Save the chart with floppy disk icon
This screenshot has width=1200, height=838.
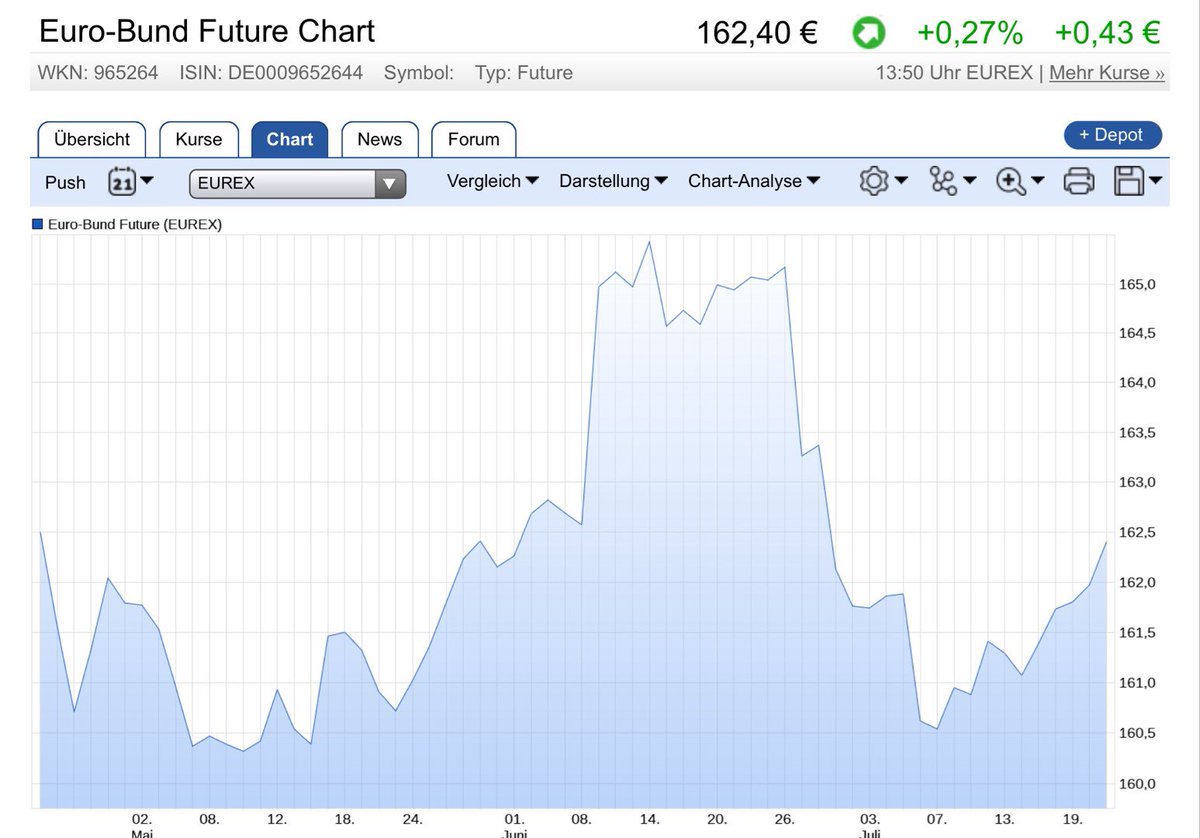1129,181
